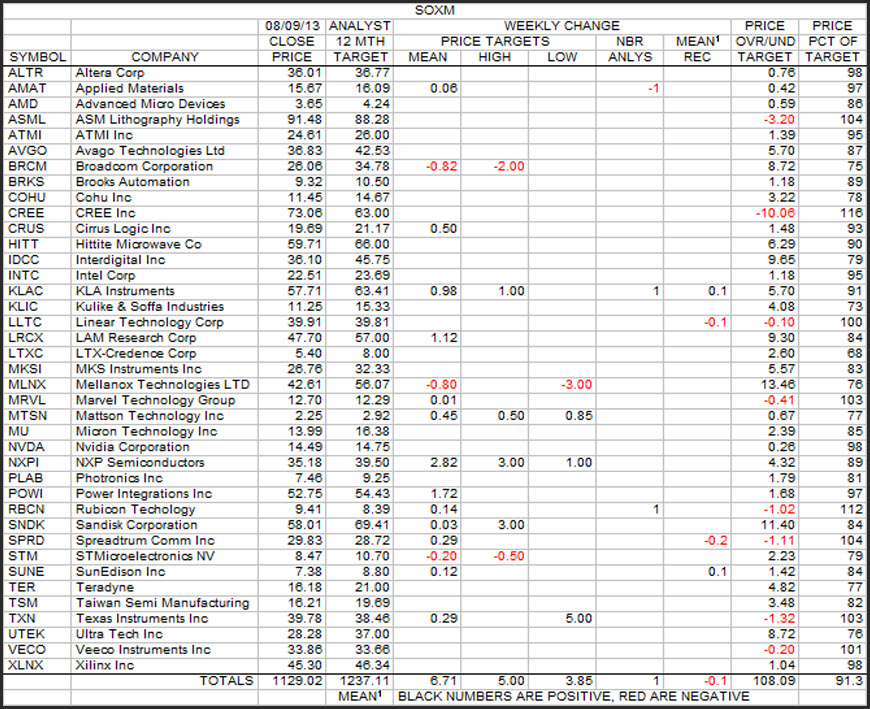Click the ATMI Inc company name
The image size is (870, 709).
[x=104, y=135]
